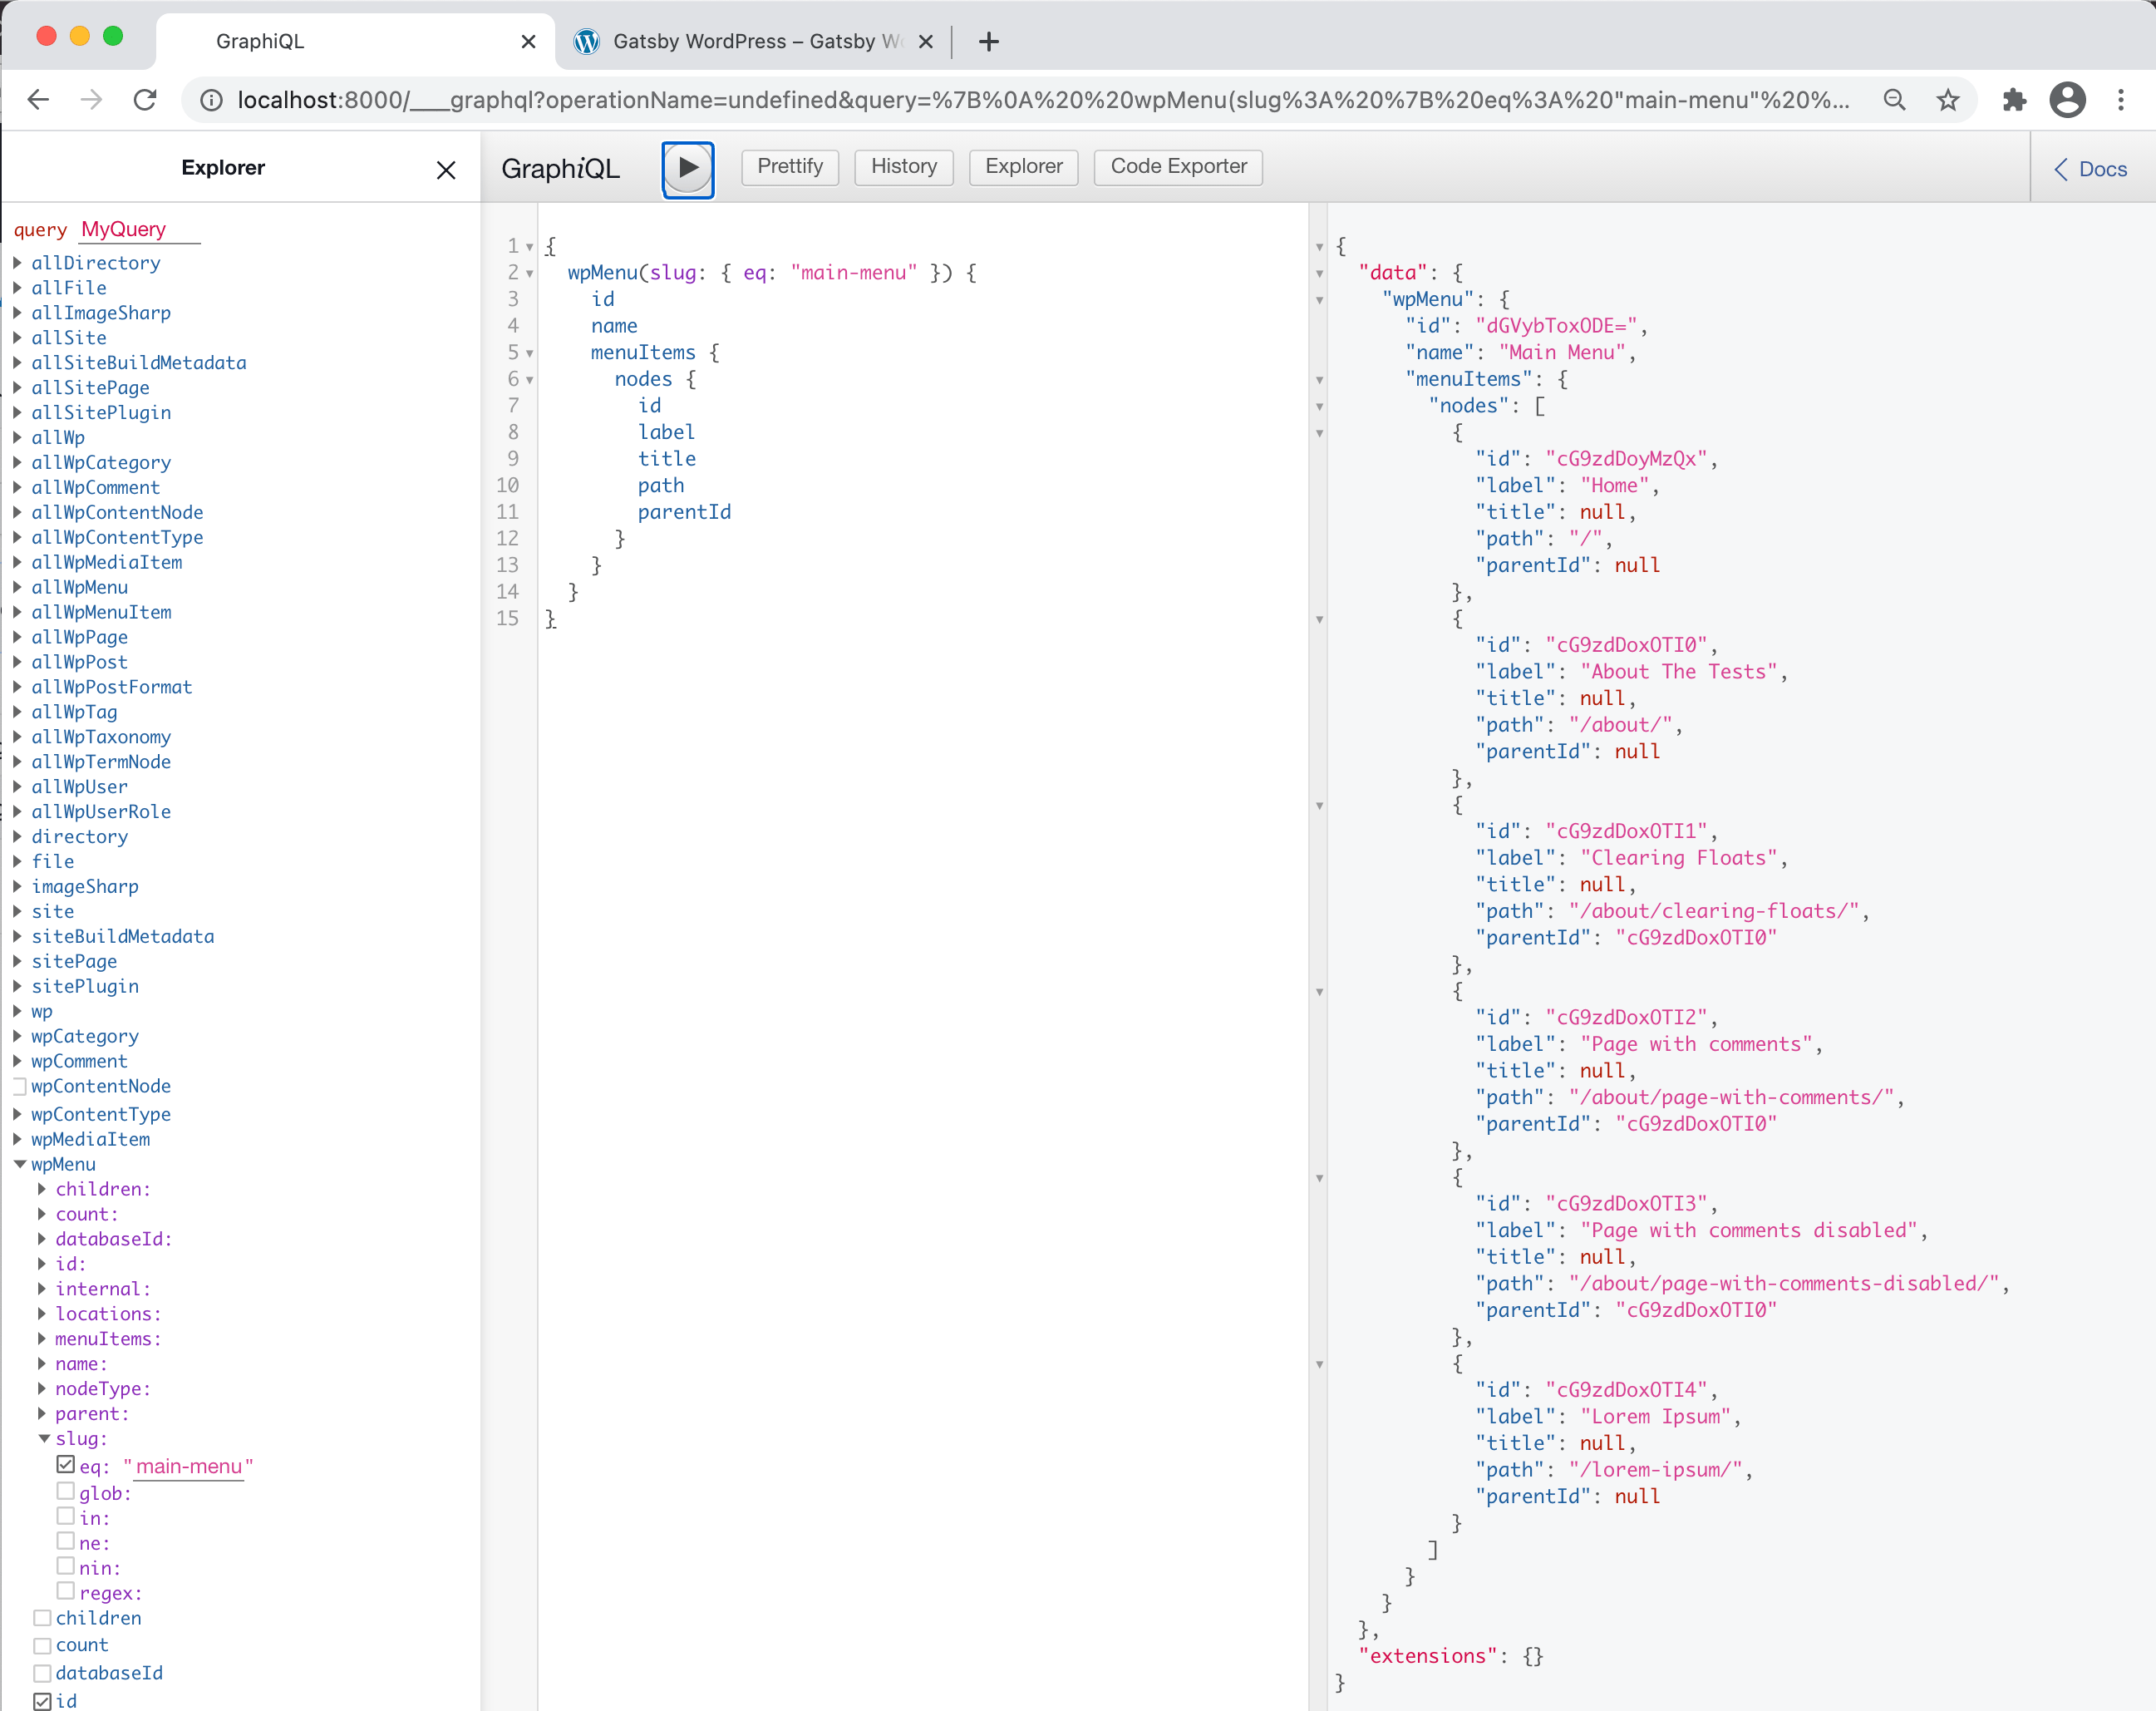Edit the MyQuery name field
2156x1711 pixels.
pyautogui.click(x=140, y=229)
